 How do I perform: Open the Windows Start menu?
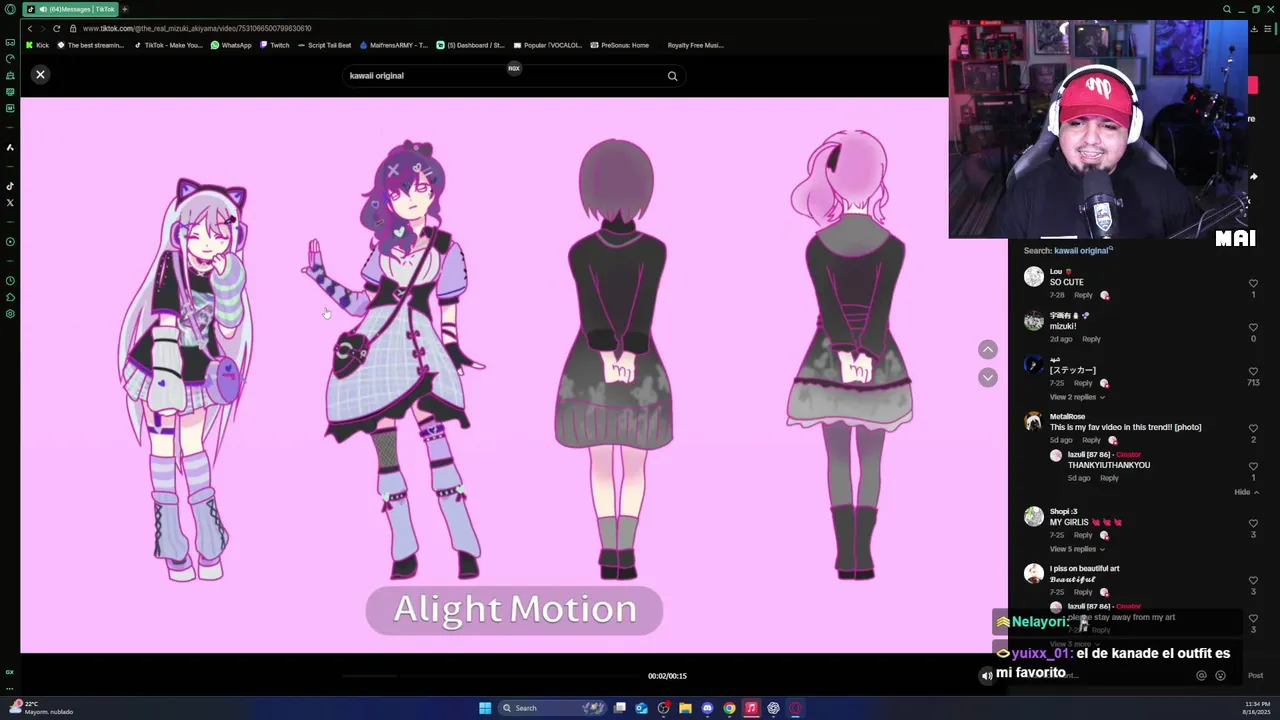485,708
